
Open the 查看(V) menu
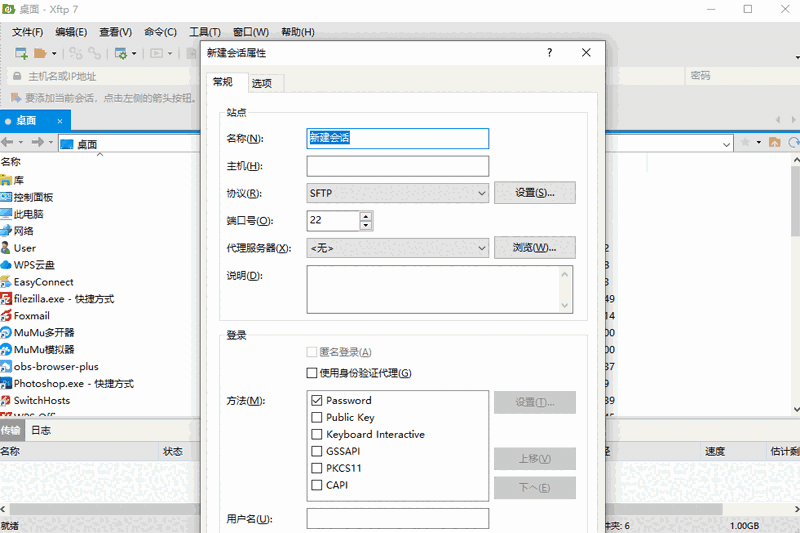point(115,32)
